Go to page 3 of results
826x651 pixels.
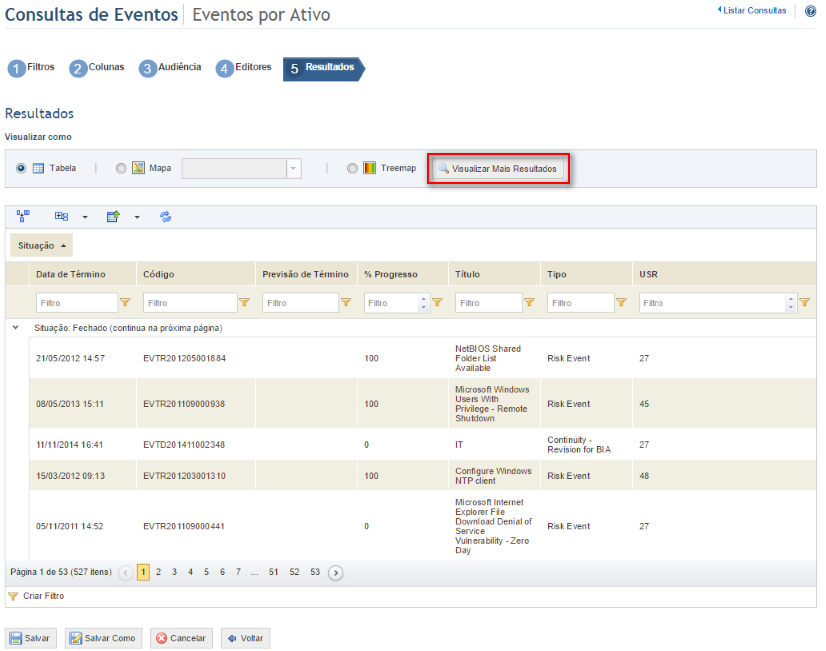[x=174, y=572]
